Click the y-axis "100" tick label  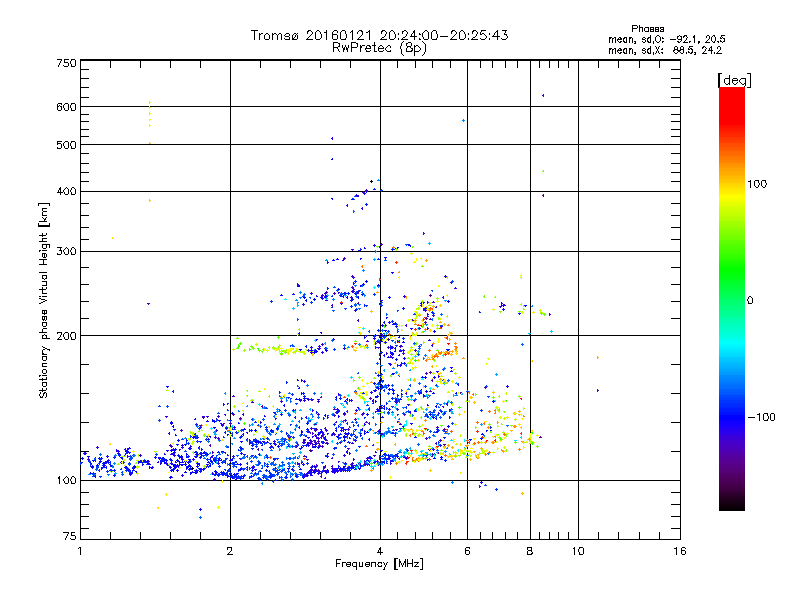[x=66, y=480]
